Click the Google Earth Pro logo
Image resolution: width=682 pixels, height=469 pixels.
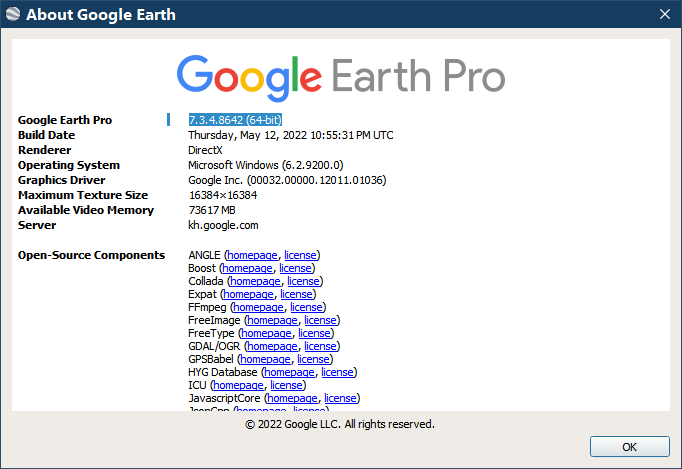[x=341, y=75]
